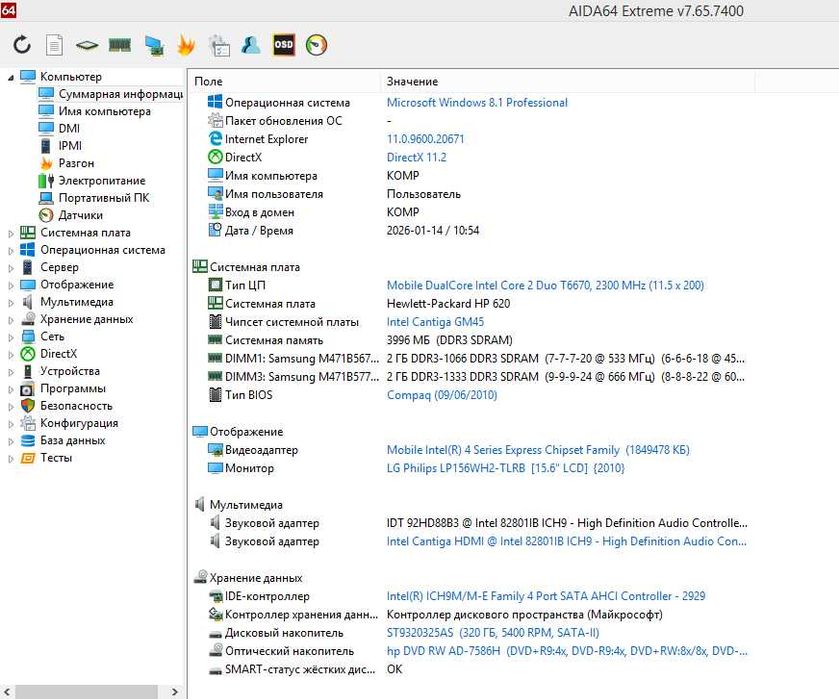The image size is (839, 699).
Task: Open the Безопасность tree item
Action: click(x=76, y=406)
